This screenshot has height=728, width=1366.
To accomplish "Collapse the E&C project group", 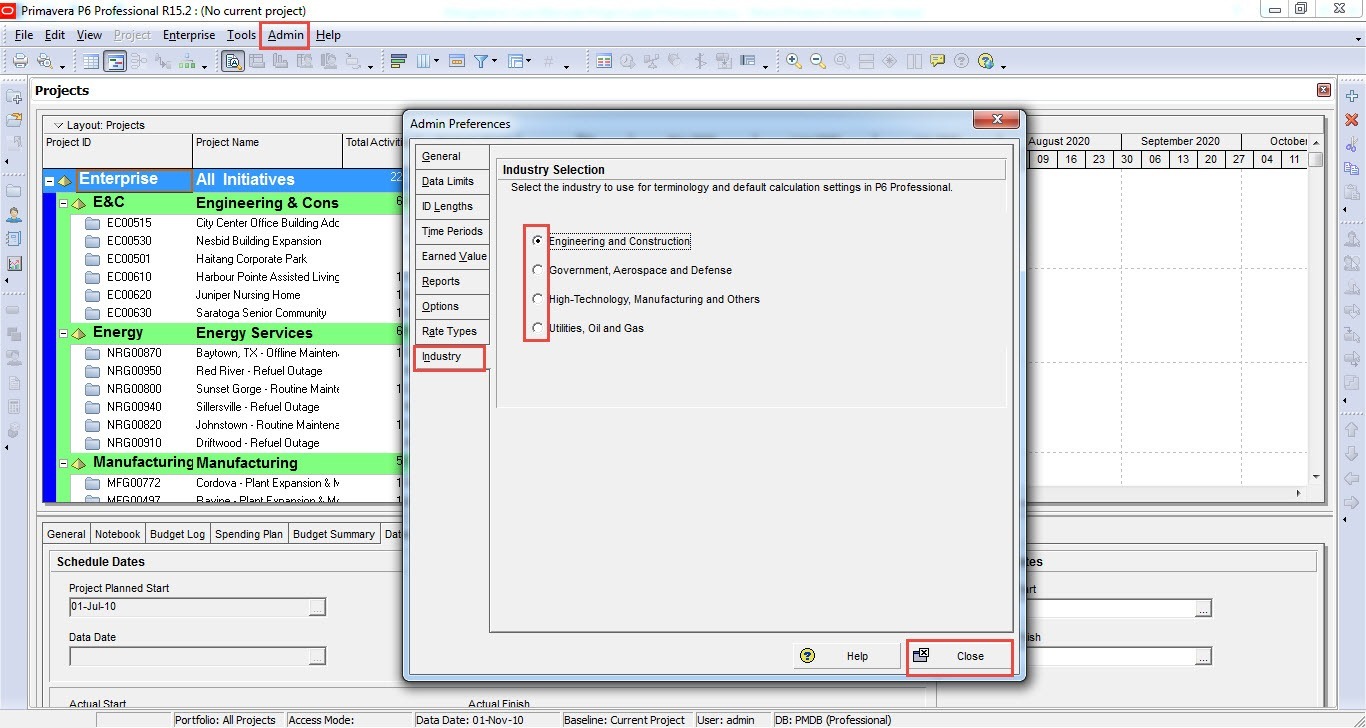I will point(64,203).
